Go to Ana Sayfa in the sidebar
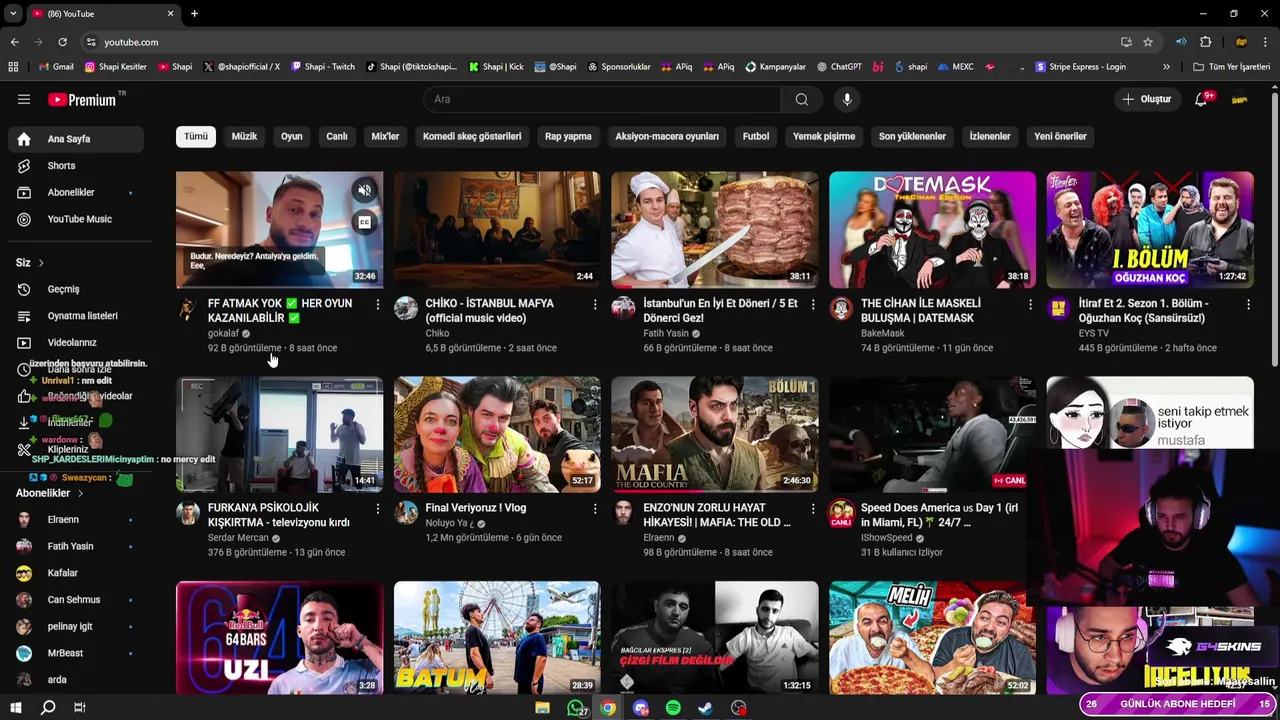1280x720 pixels. click(76, 139)
